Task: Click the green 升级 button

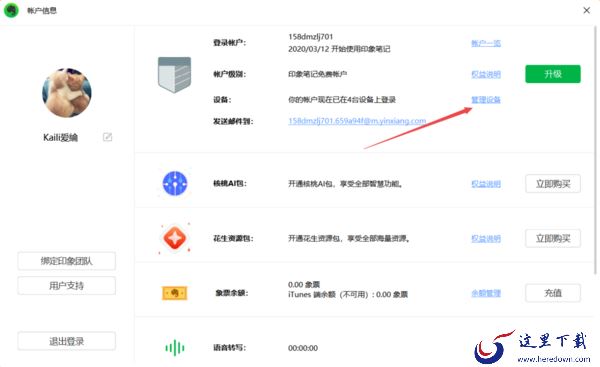Action: click(x=553, y=74)
